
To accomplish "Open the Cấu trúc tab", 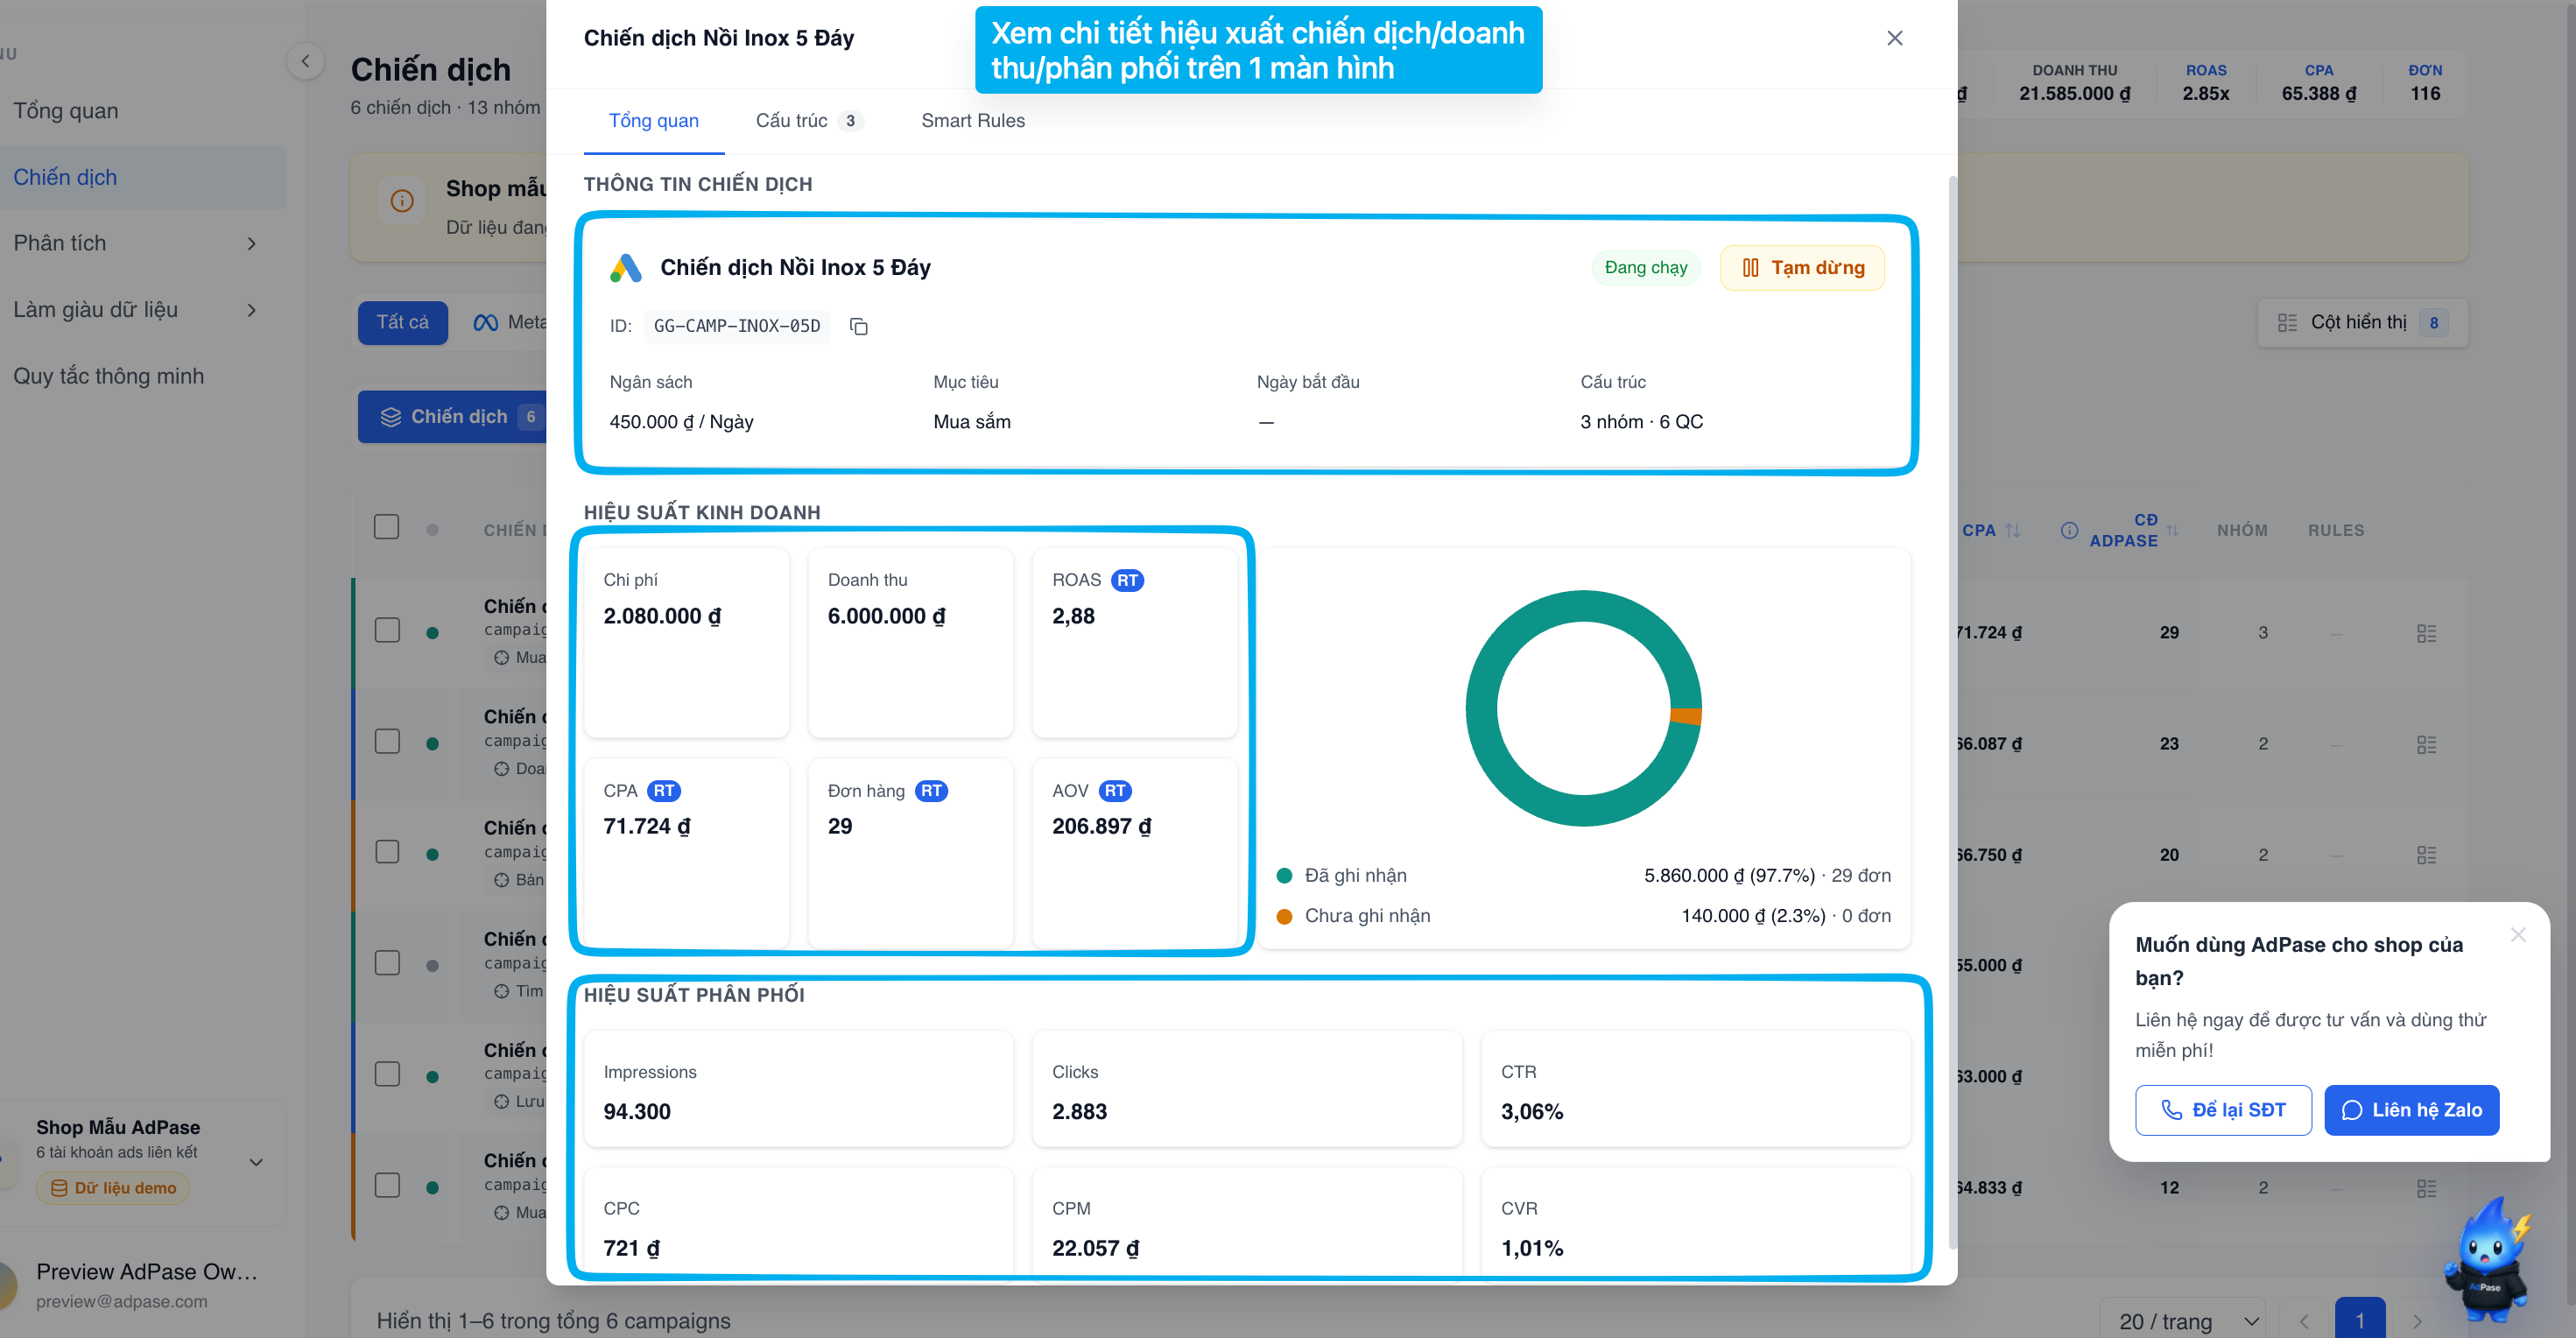I will [x=808, y=120].
